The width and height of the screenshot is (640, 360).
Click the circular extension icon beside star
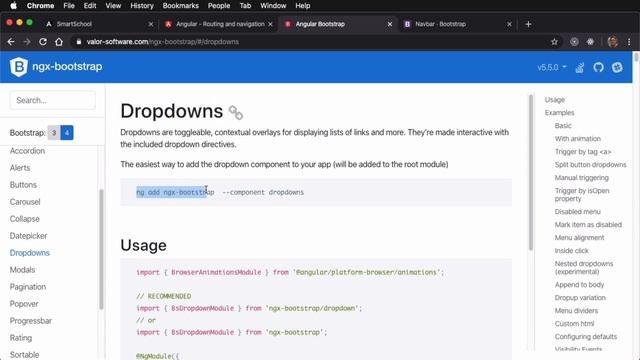click(x=574, y=42)
